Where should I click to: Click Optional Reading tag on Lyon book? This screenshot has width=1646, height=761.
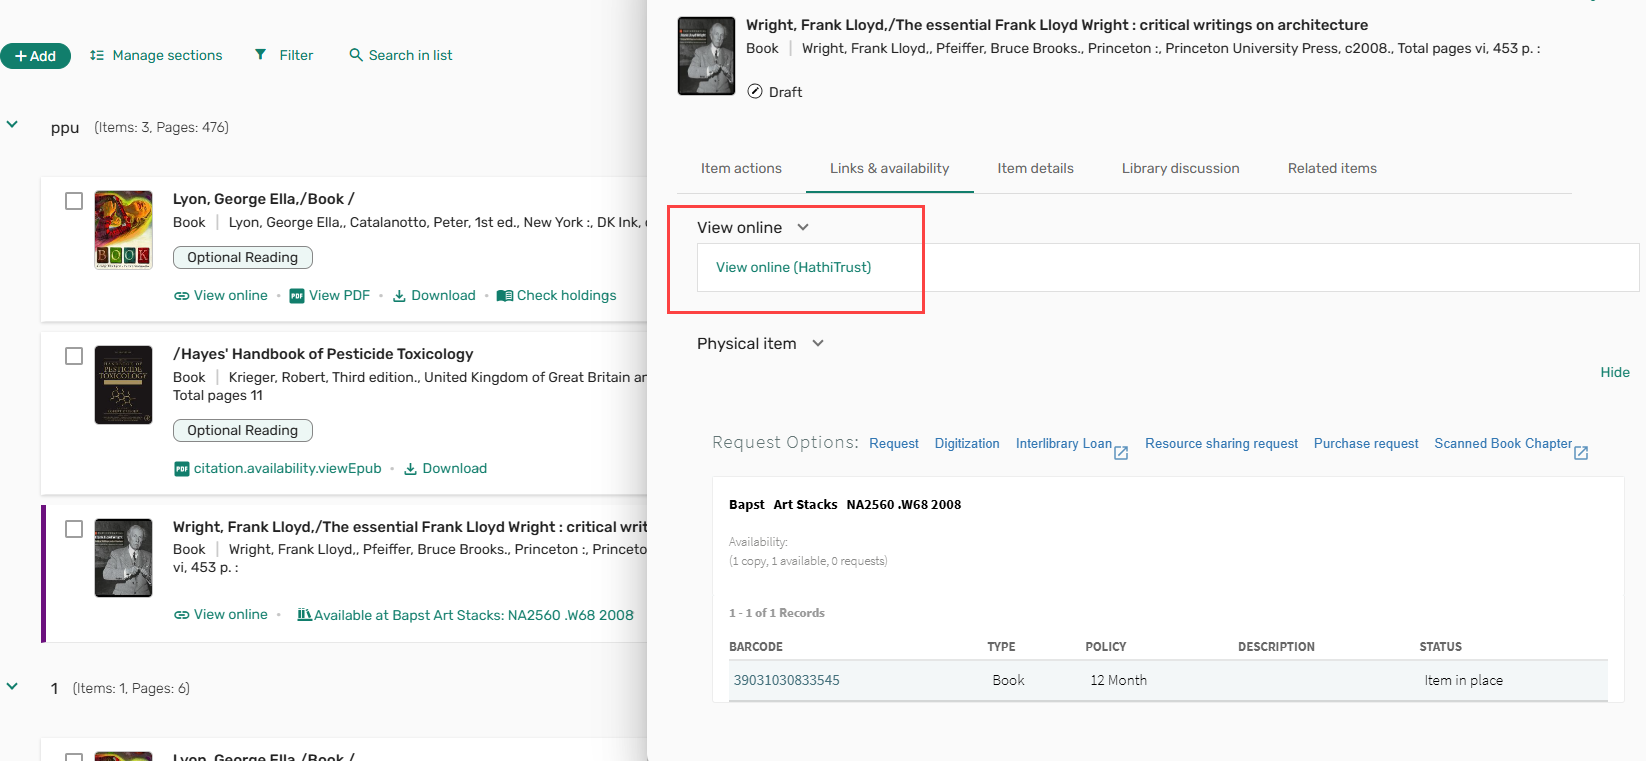(x=243, y=257)
